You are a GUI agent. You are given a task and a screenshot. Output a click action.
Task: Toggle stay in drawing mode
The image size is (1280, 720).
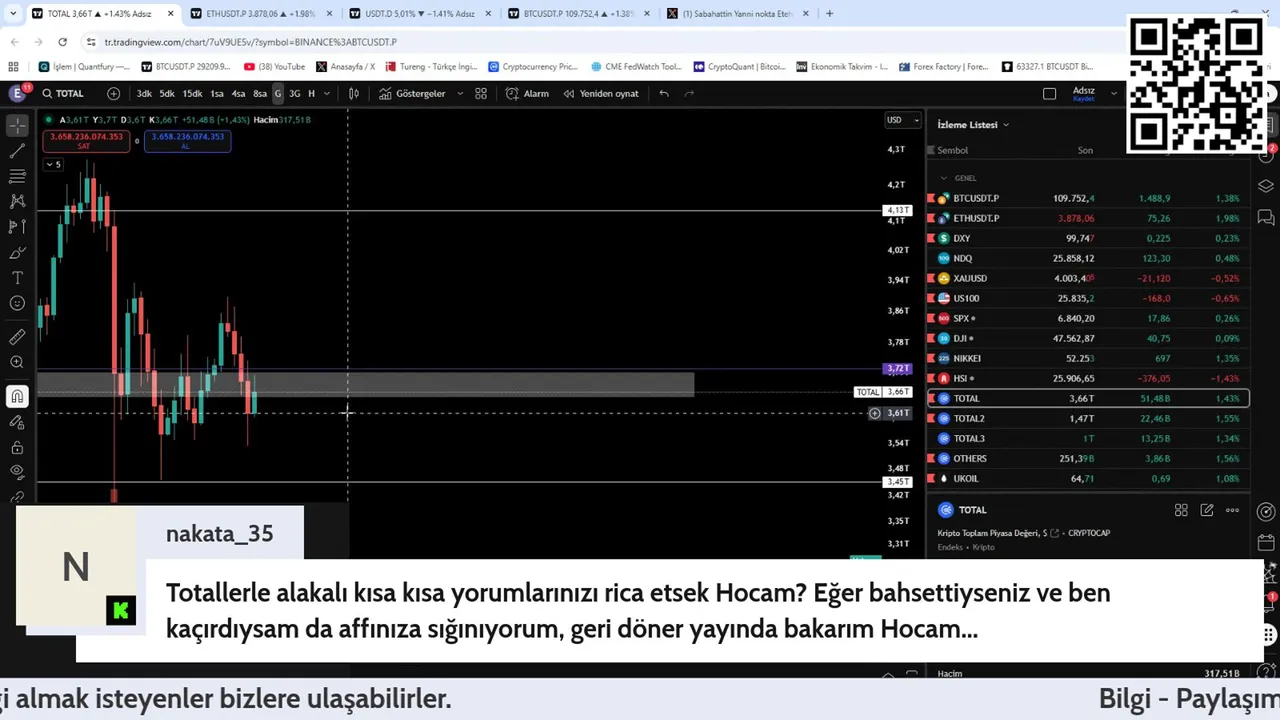tap(17, 422)
